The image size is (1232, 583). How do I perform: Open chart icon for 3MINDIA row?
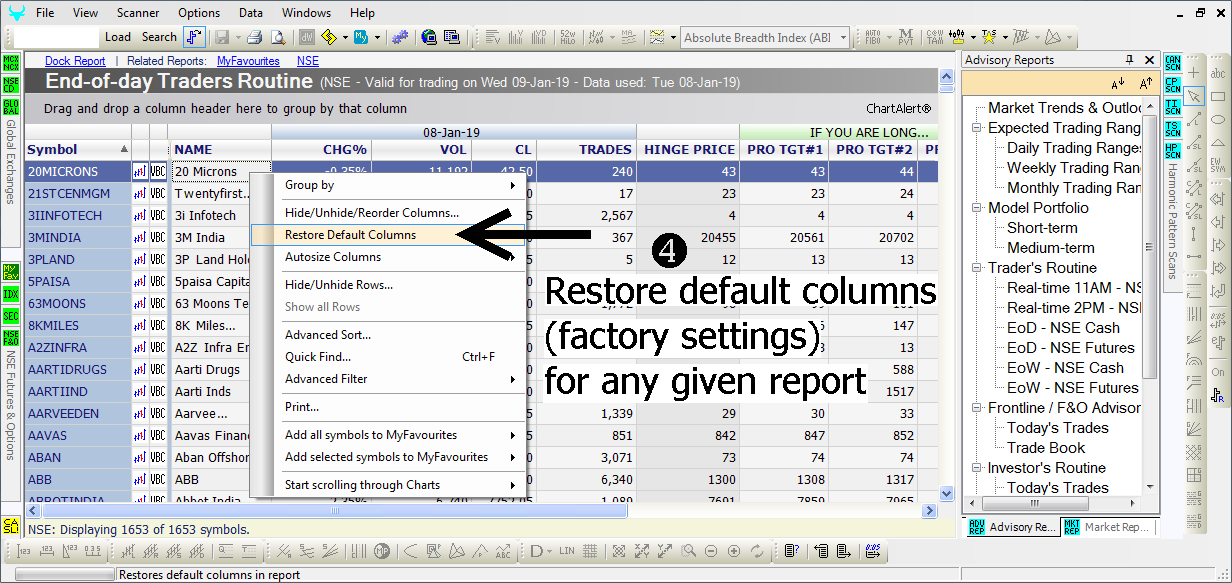(x=140, y=238)
